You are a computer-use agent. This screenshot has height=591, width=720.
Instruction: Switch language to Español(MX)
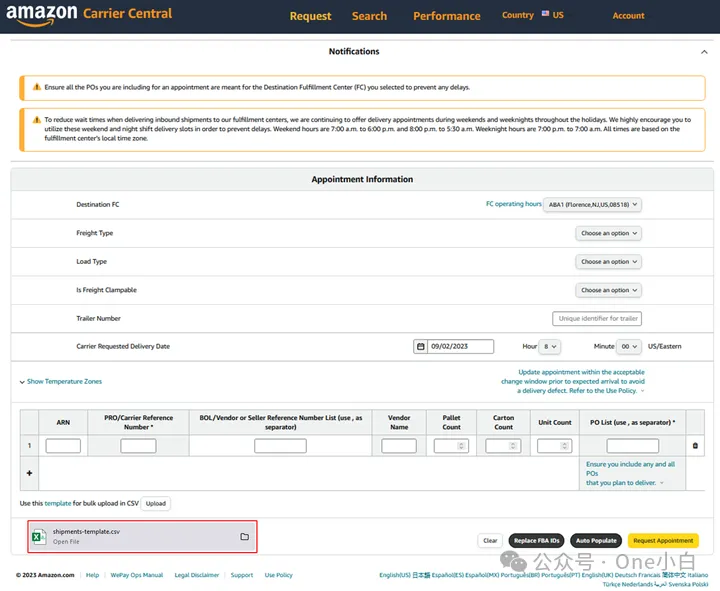pyautogui.click(x=482, y=575)
